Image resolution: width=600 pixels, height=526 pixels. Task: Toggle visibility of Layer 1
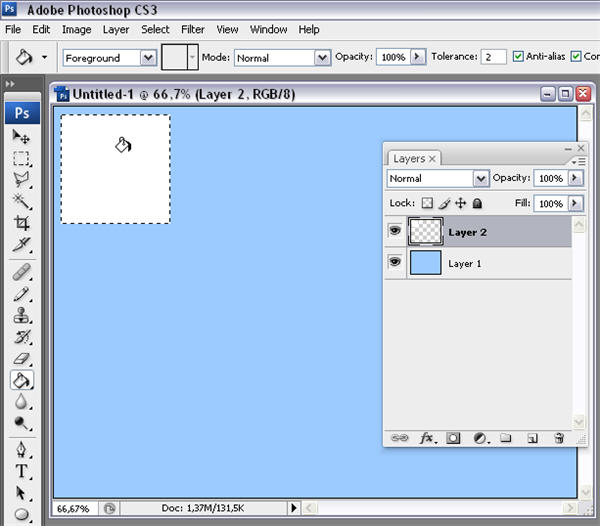395,263
